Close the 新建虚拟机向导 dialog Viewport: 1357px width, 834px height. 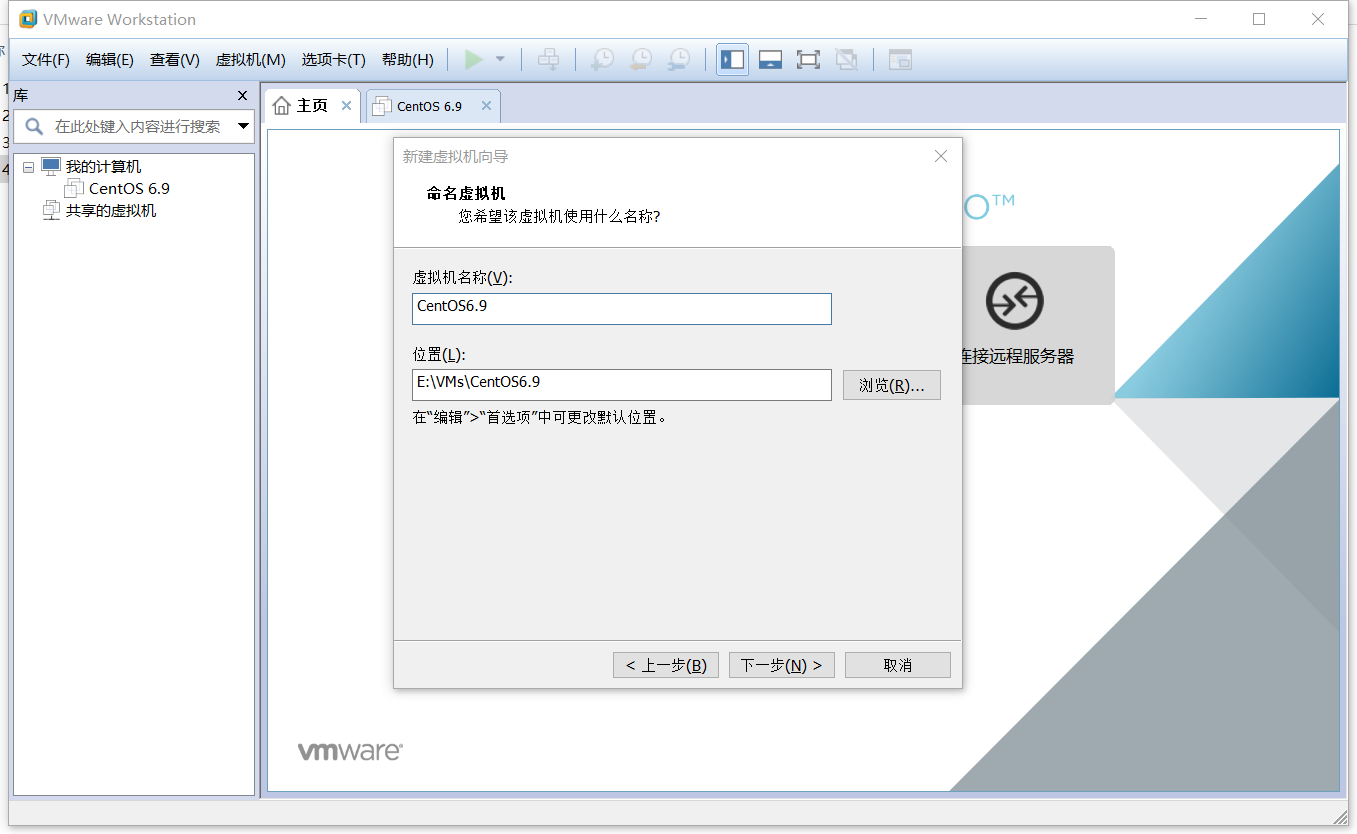pos(940,156)
